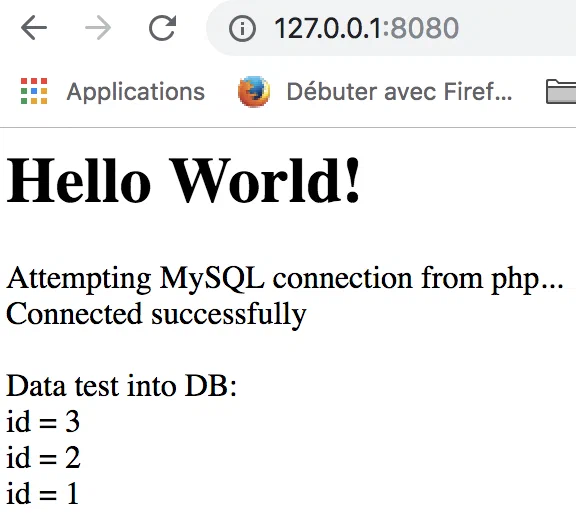This screenshot has width=576, height=518.
Task: Go back using the back arrow
Action: tap(34, 28)
